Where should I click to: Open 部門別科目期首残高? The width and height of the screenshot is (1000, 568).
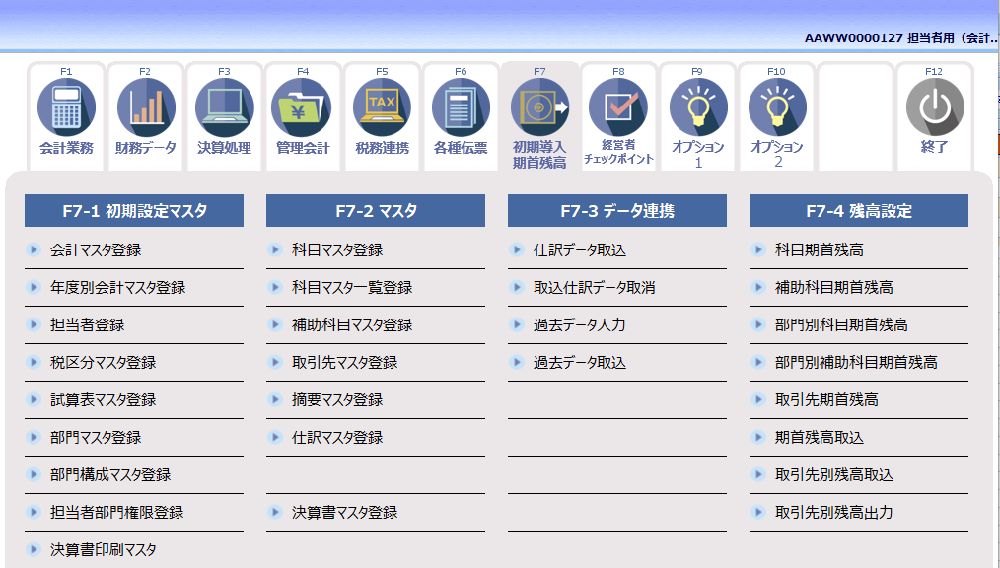point(841,325)
